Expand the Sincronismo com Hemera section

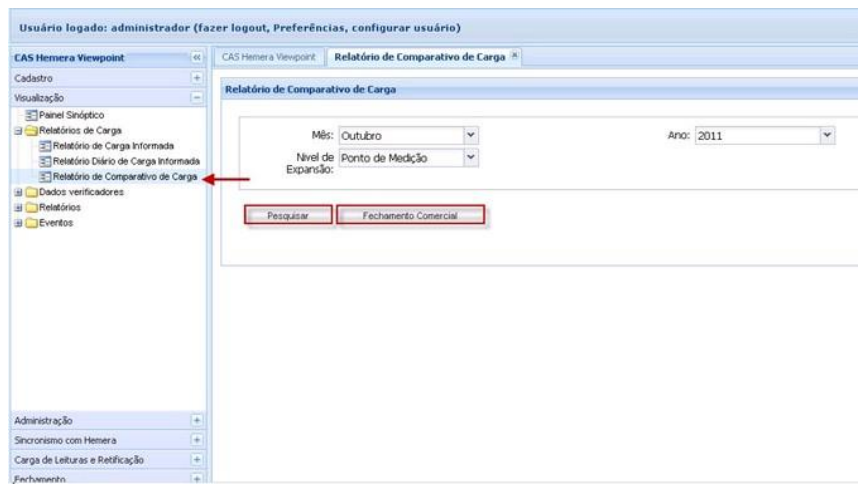click(x=196, y=440)
